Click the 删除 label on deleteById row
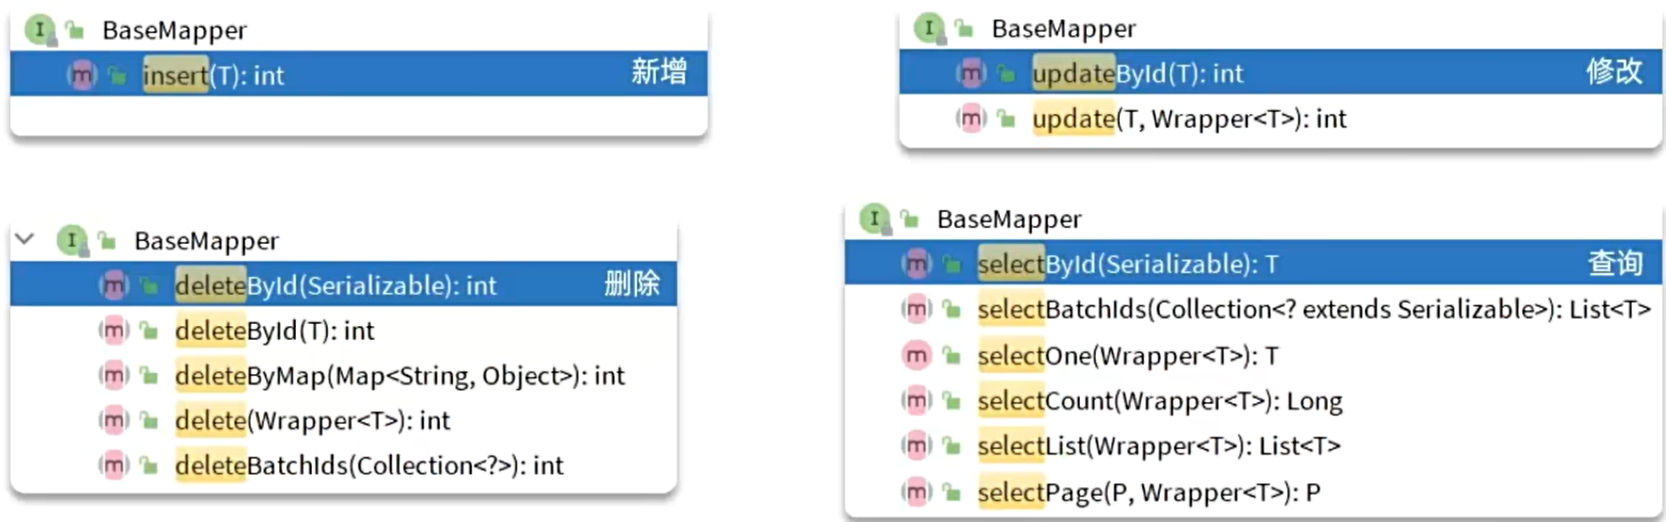 coord(632,284)
